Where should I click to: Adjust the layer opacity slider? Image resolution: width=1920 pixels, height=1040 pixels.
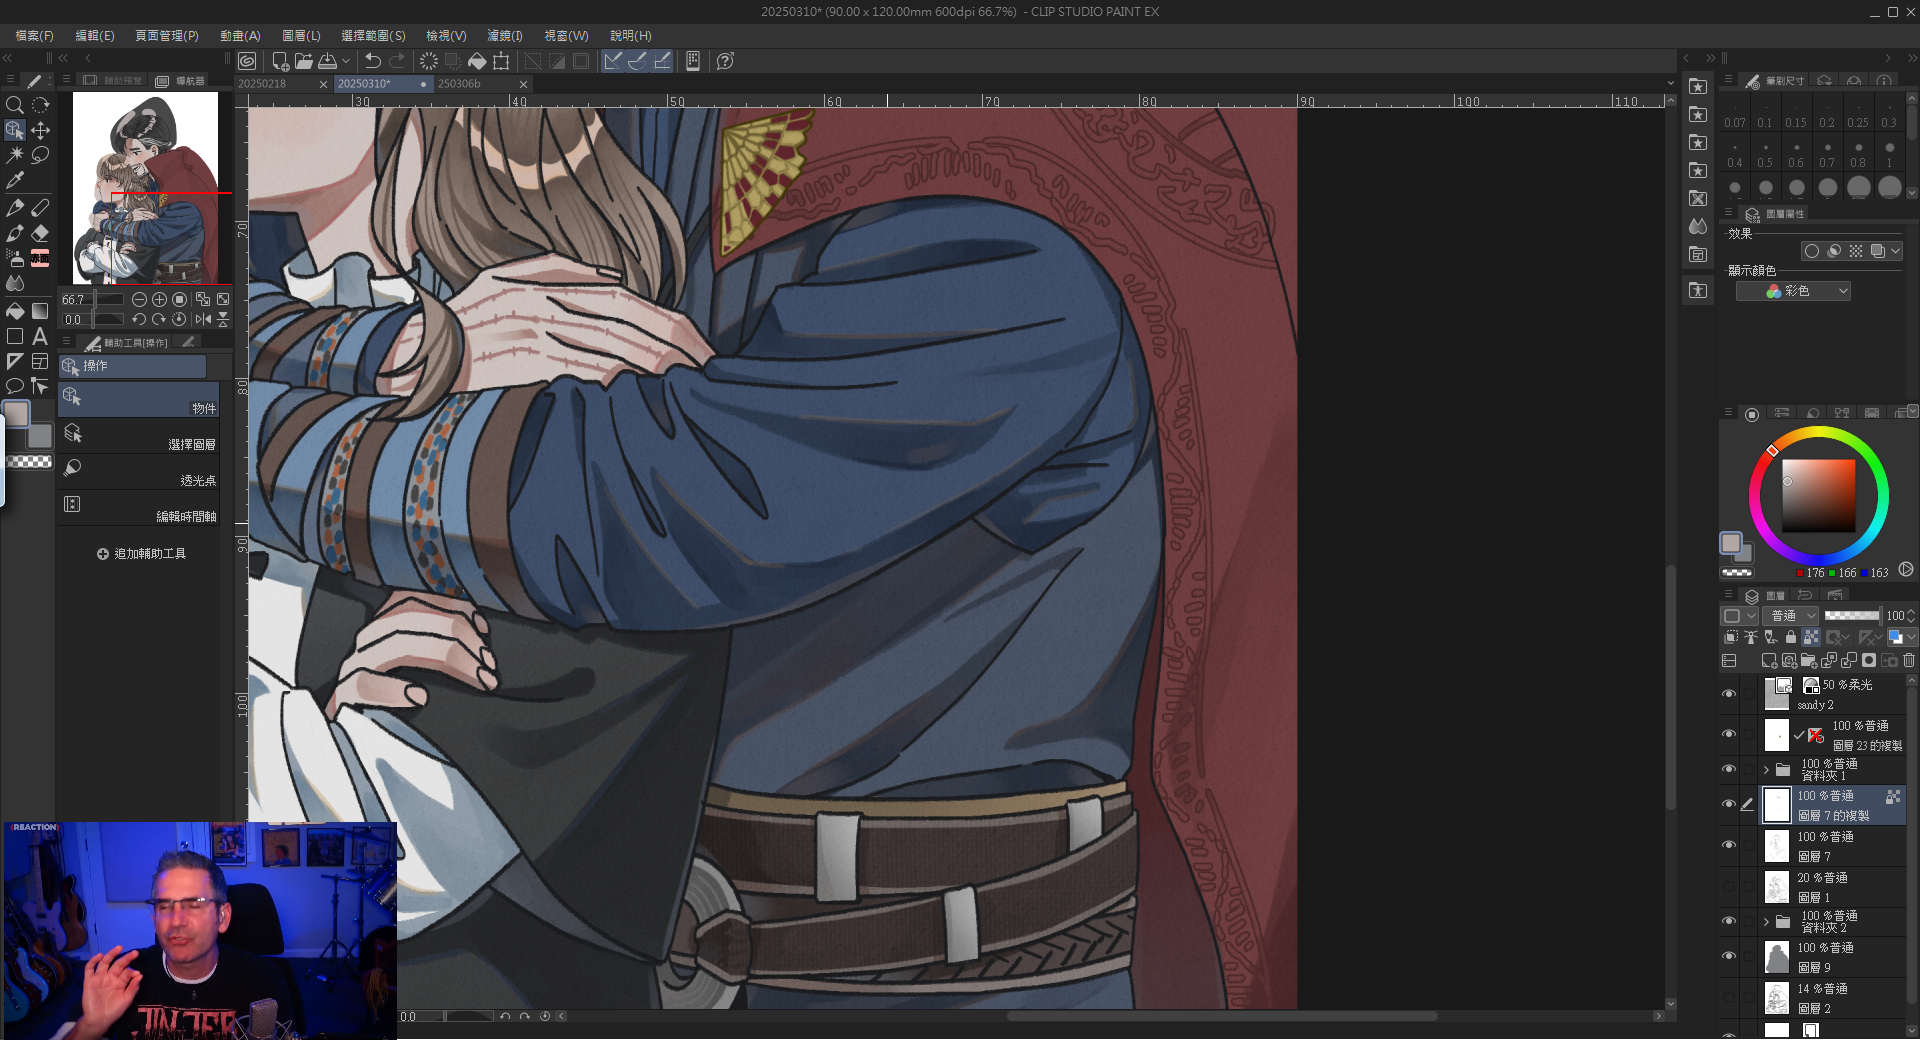point(1852,616)
